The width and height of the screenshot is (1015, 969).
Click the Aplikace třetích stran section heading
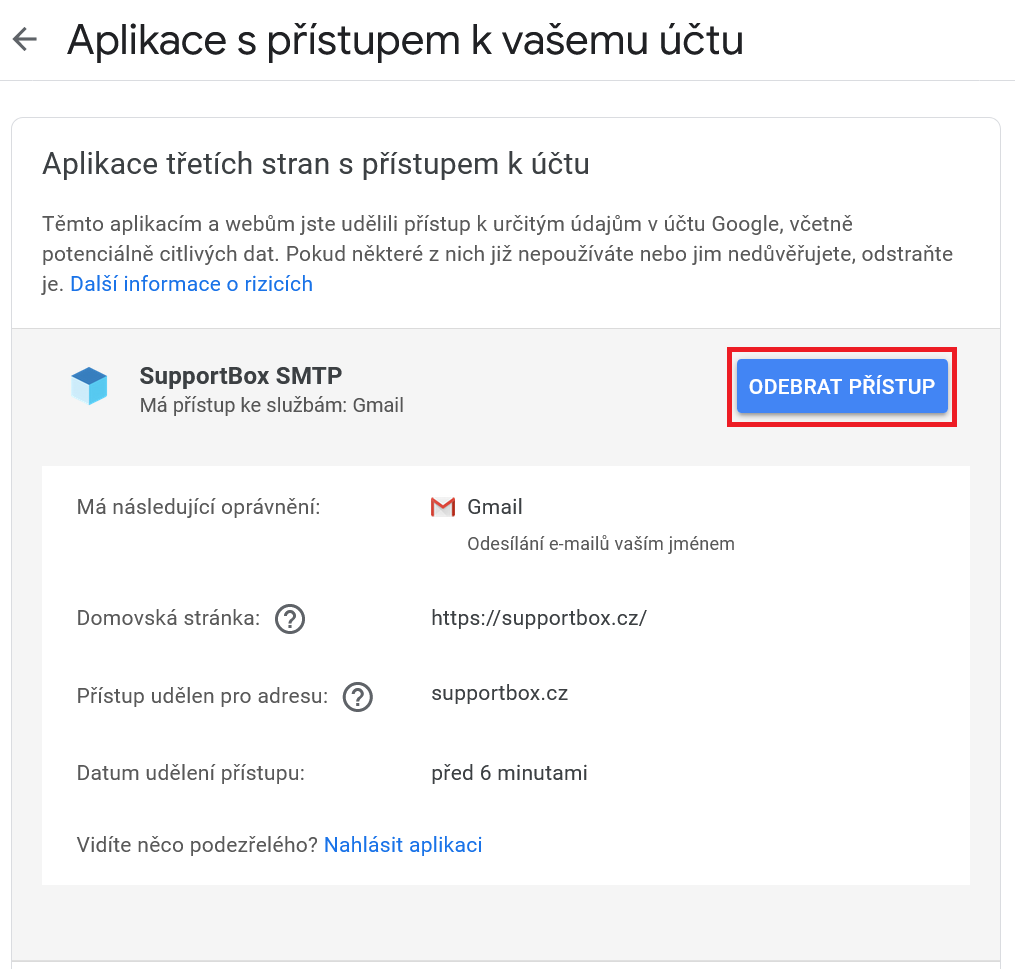pos(315,164)
